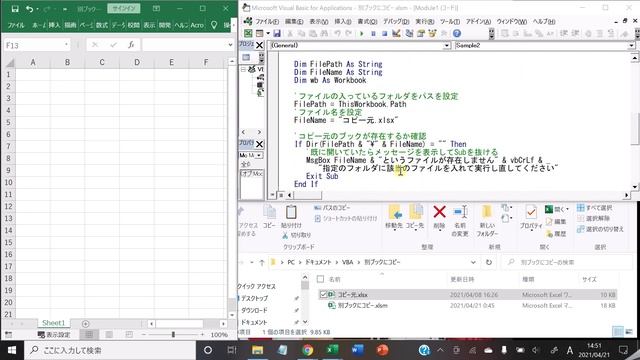Open Word from the taskbar
Image resolution: width=640 pixels, height=360 pixels.
(358, 350)
